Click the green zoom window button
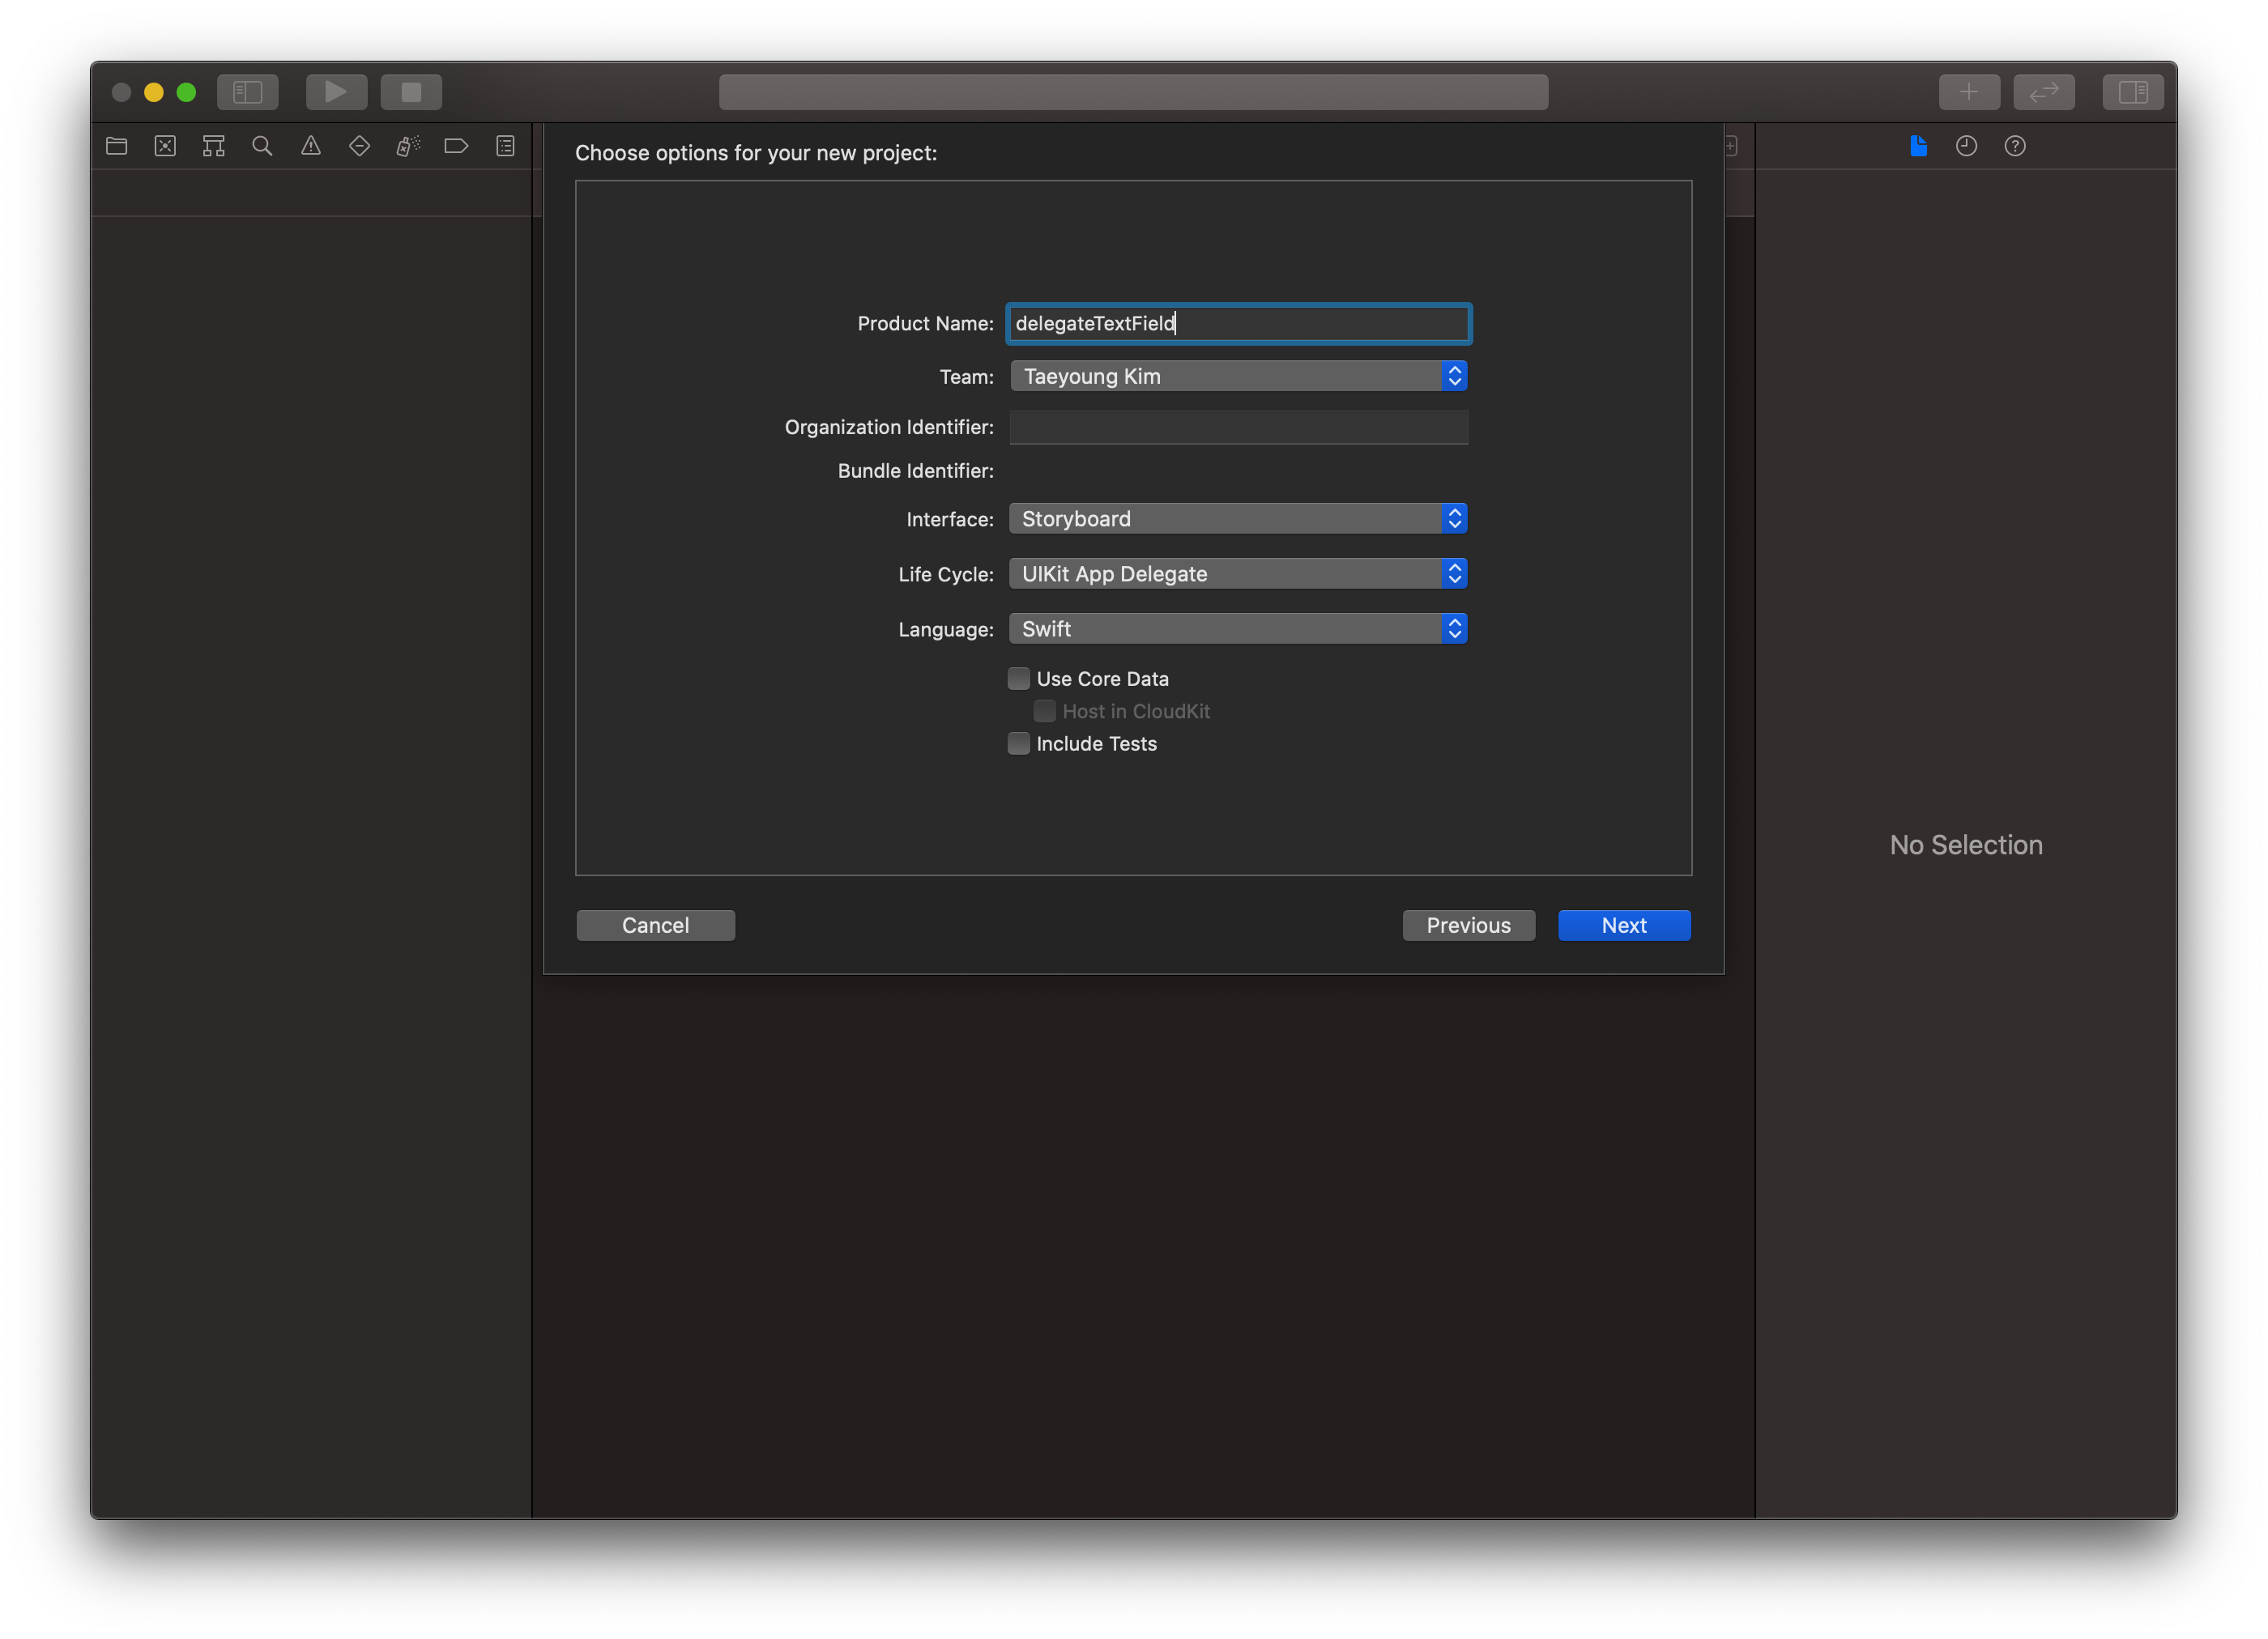This screenshot has width=2268, height=1639. click(186, 92)
